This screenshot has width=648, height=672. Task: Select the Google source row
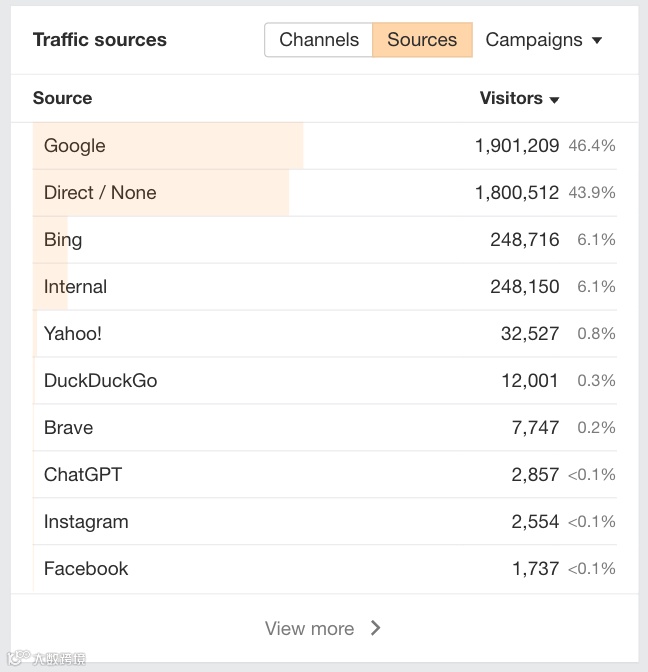(x=75, y=146)
